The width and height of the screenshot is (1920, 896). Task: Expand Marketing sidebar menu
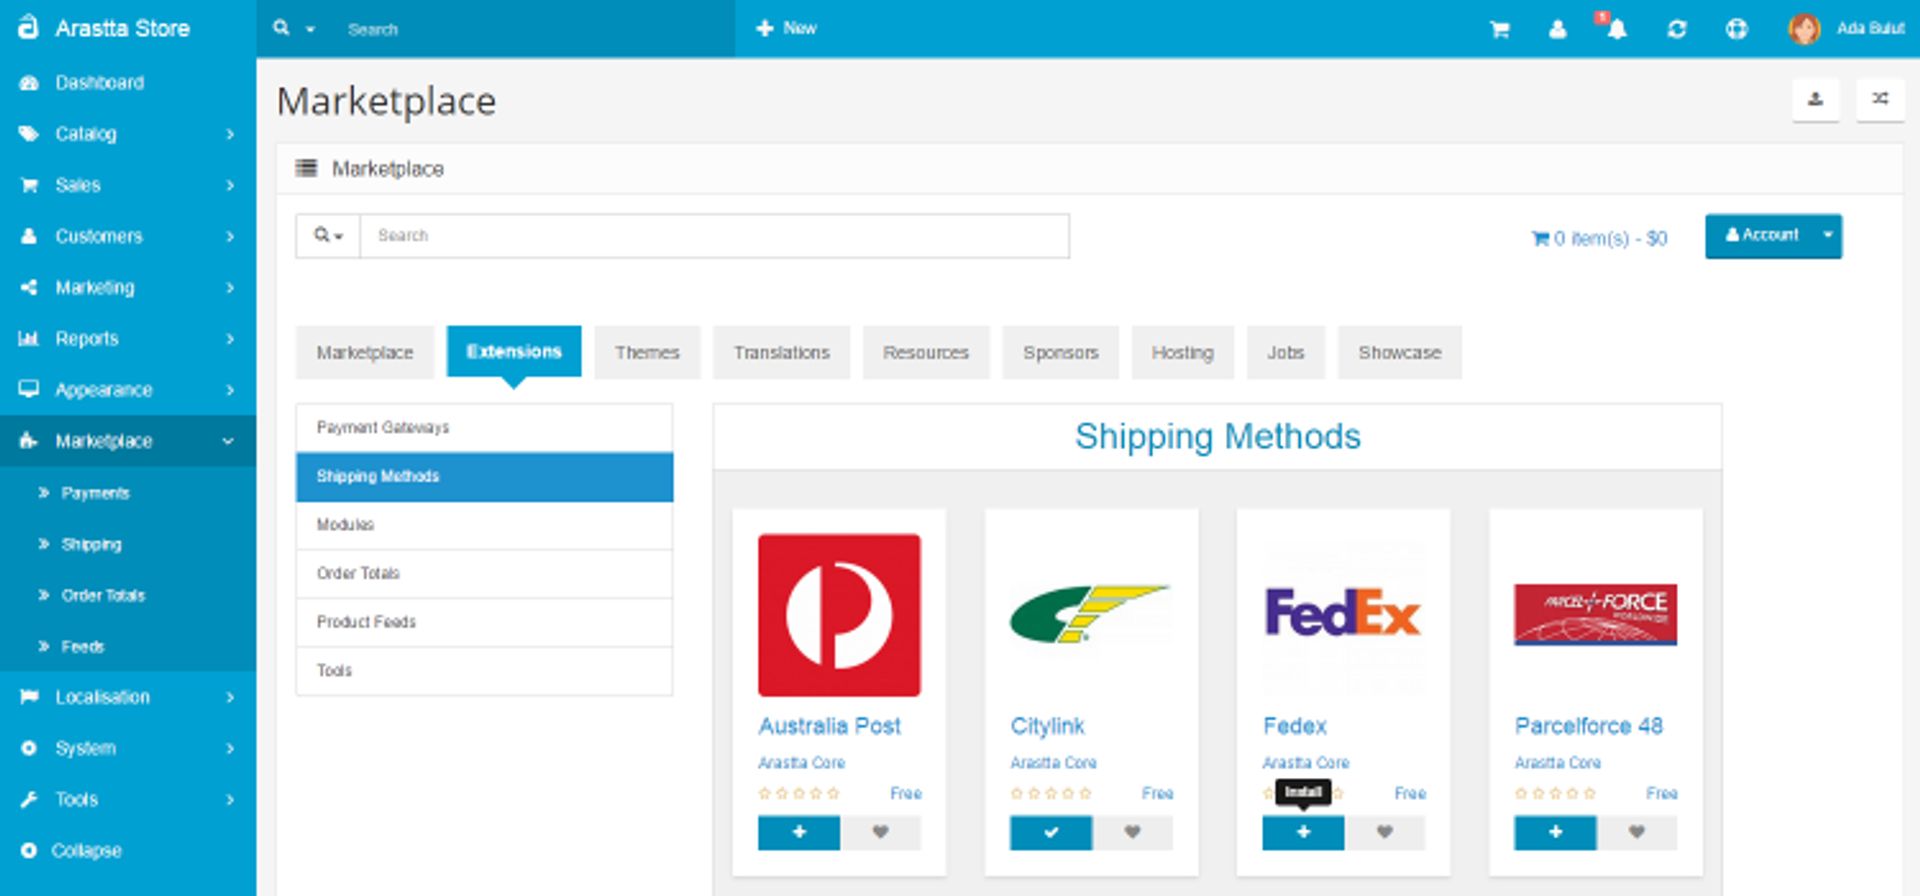click(128, 287)
